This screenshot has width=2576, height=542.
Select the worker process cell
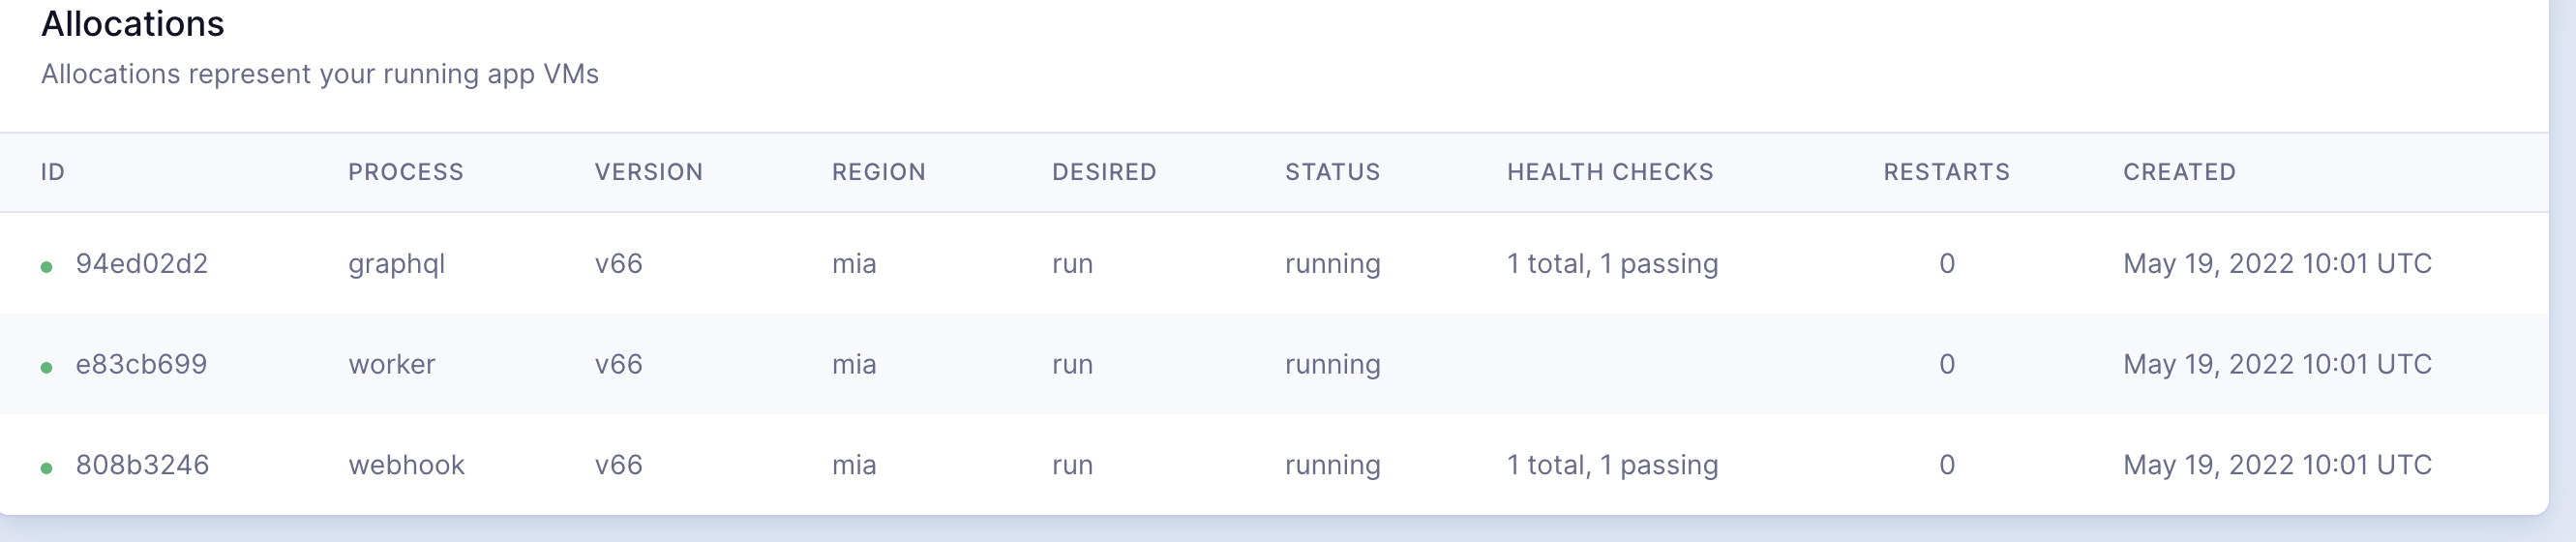[x=392, y=364]
